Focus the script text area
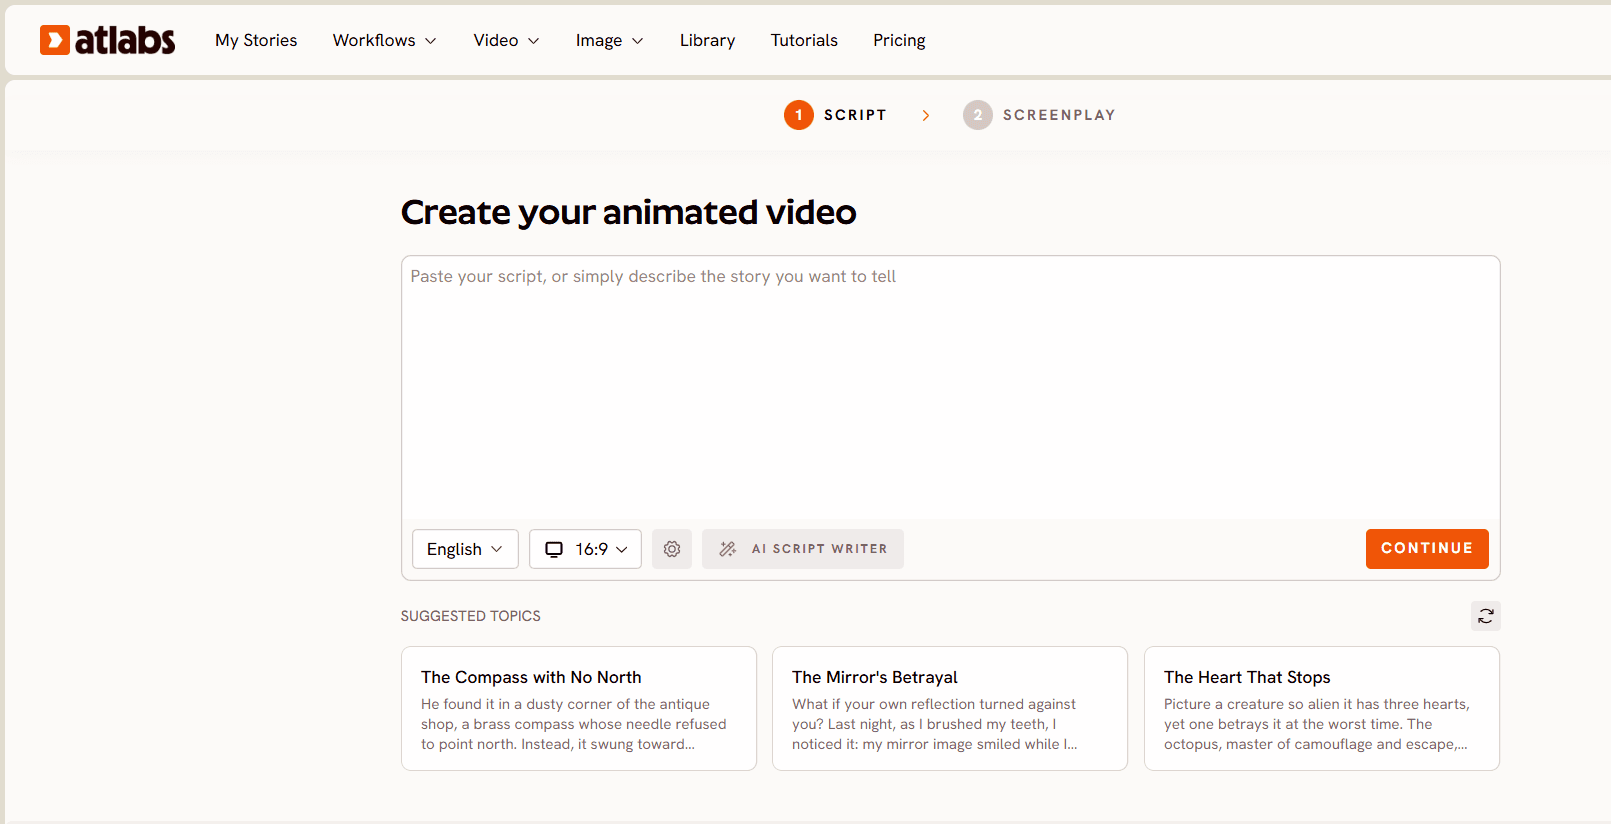The height and width of the screenshot is (824, 1611). [950, 387]
